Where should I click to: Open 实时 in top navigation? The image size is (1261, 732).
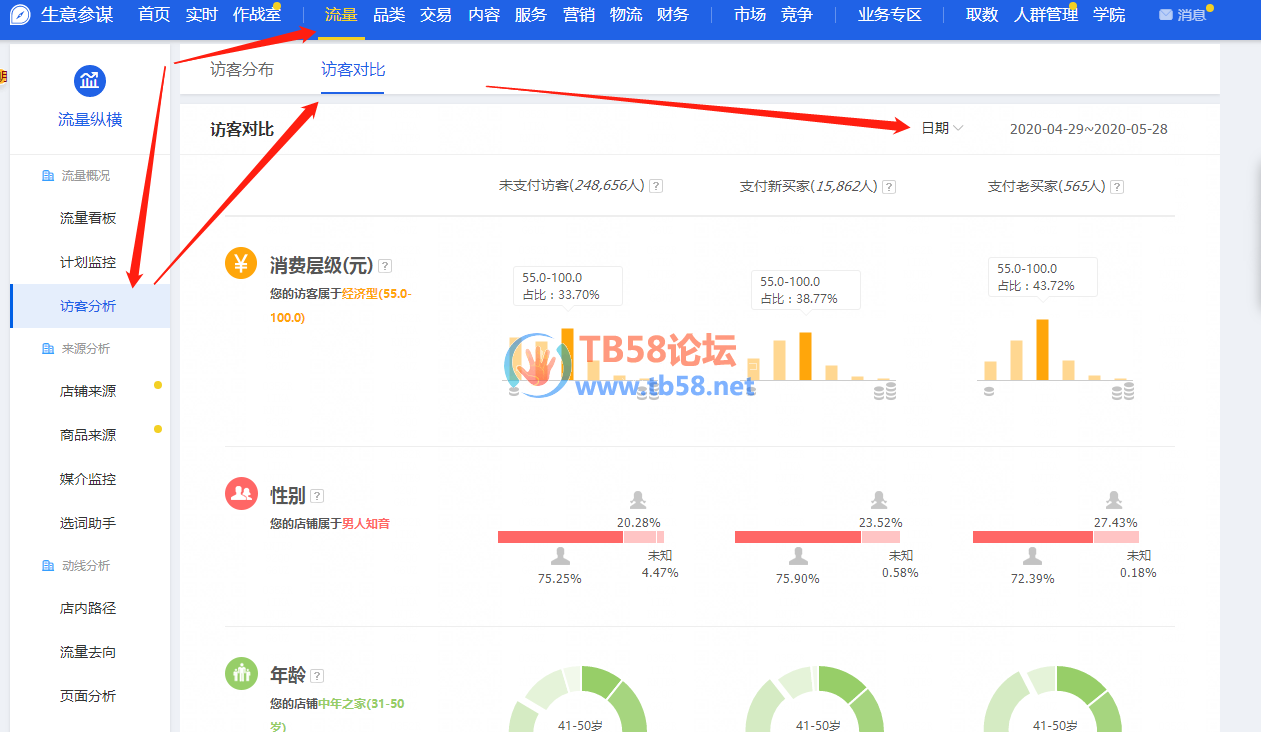(x=202, y=15)
